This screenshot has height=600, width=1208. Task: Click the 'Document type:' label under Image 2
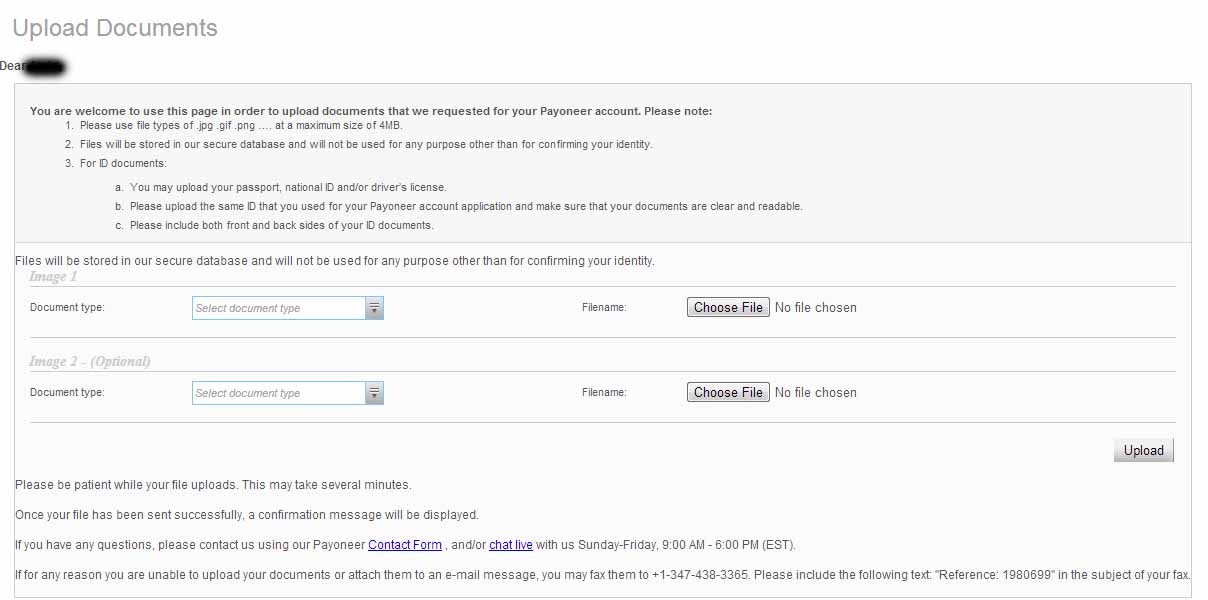pyautogui.click(x=67, y=393)
